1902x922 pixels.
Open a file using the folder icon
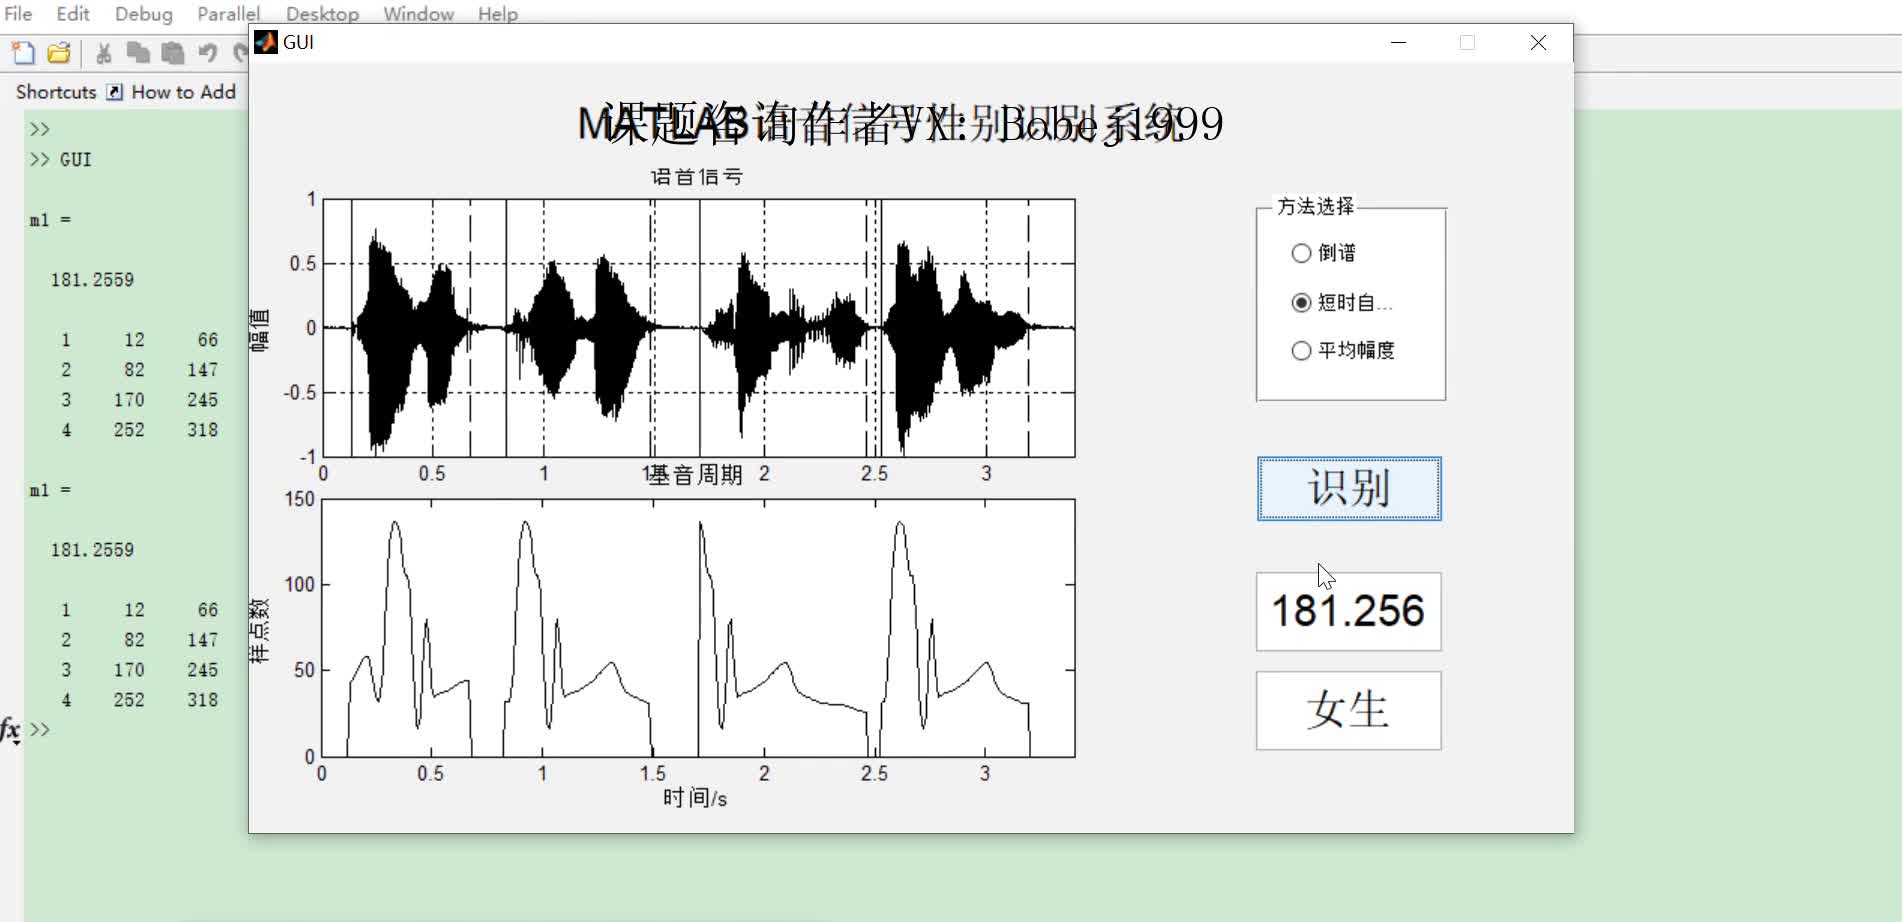[x=57, y=53]
